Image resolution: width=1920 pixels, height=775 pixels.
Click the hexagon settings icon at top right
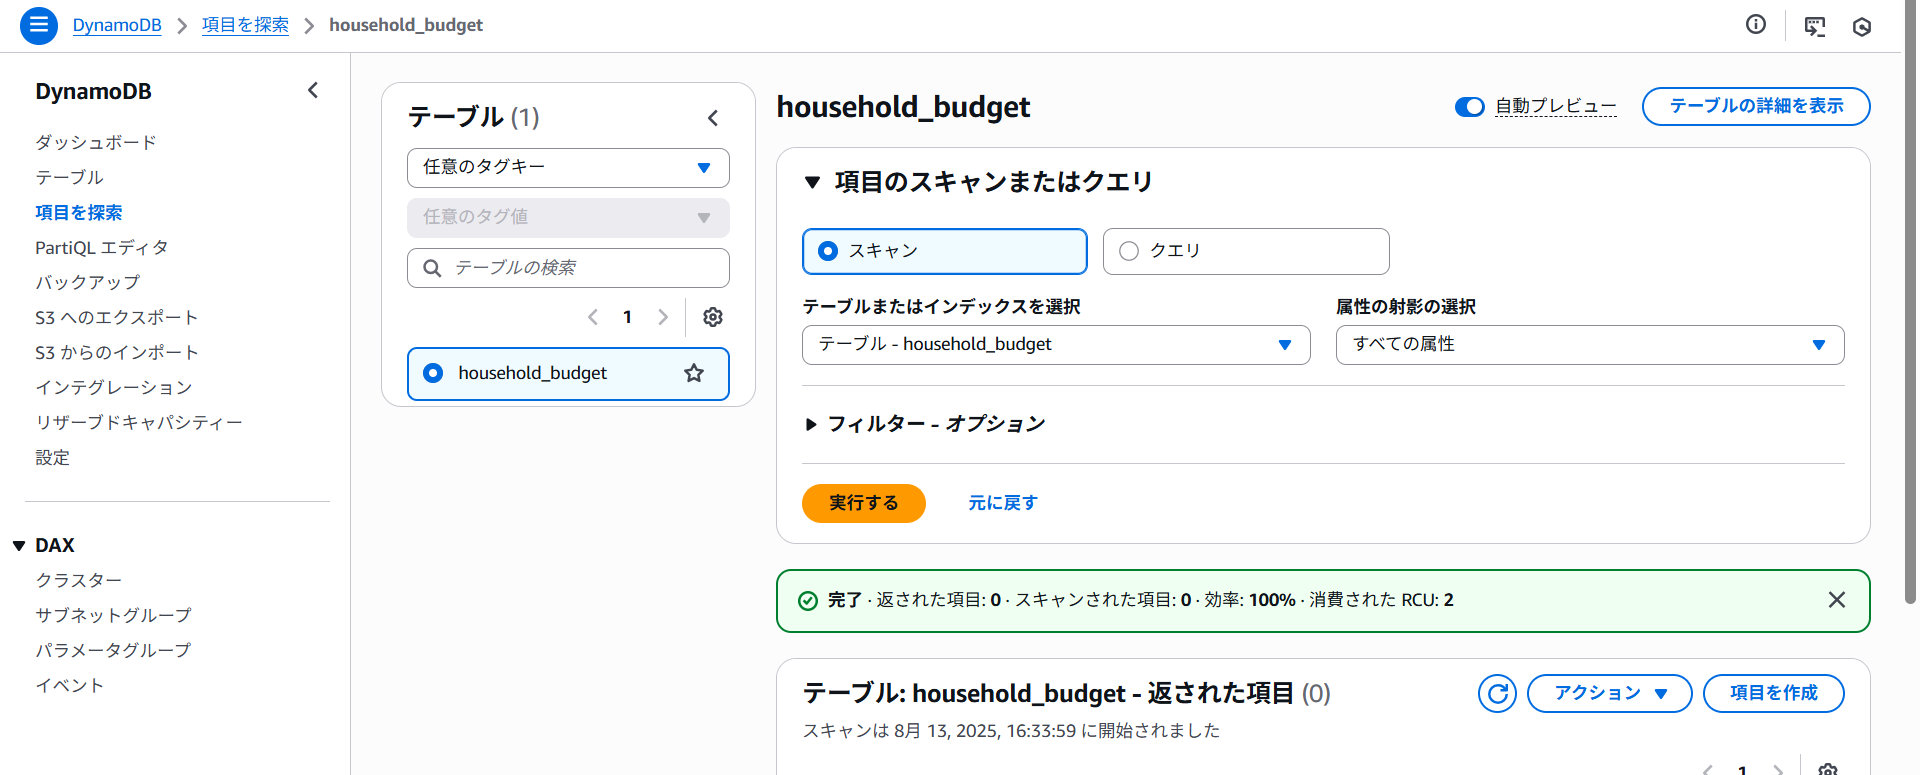click(x=1861, y=27)
